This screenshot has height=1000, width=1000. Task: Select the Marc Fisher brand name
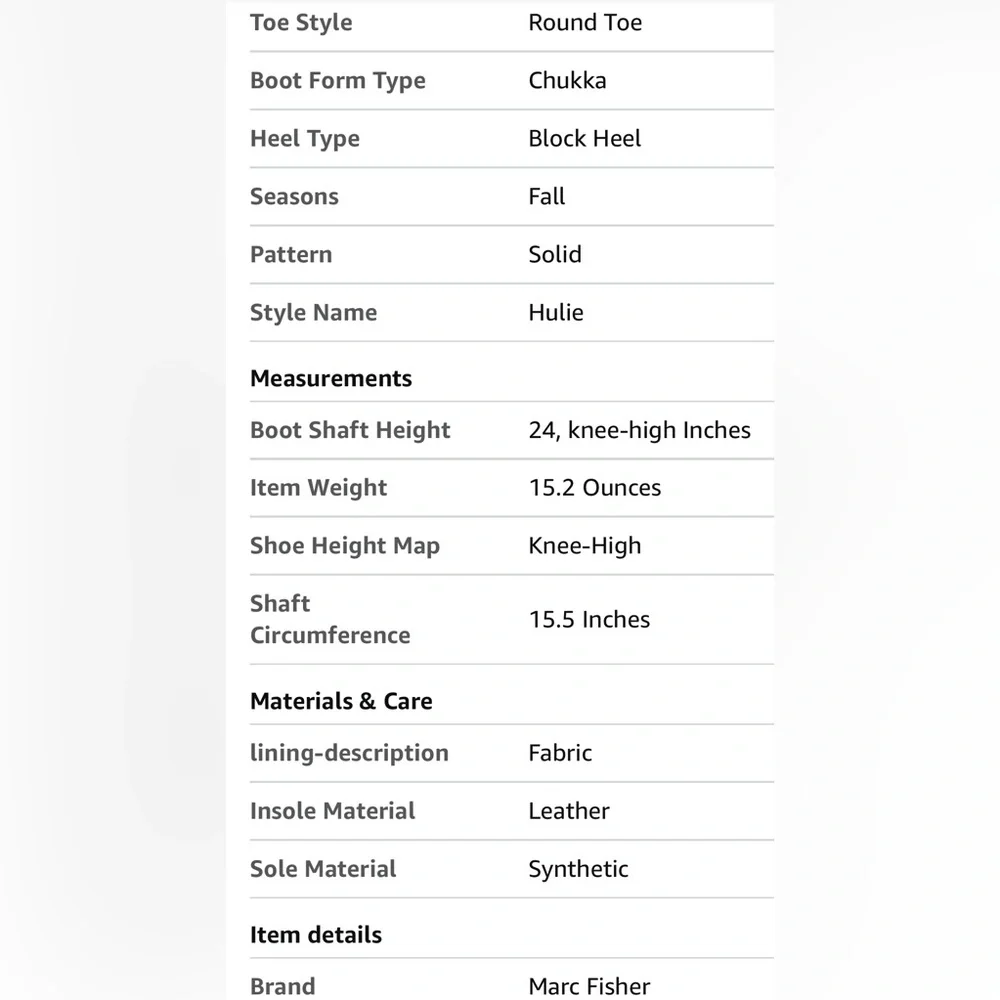tap(589, 986)
